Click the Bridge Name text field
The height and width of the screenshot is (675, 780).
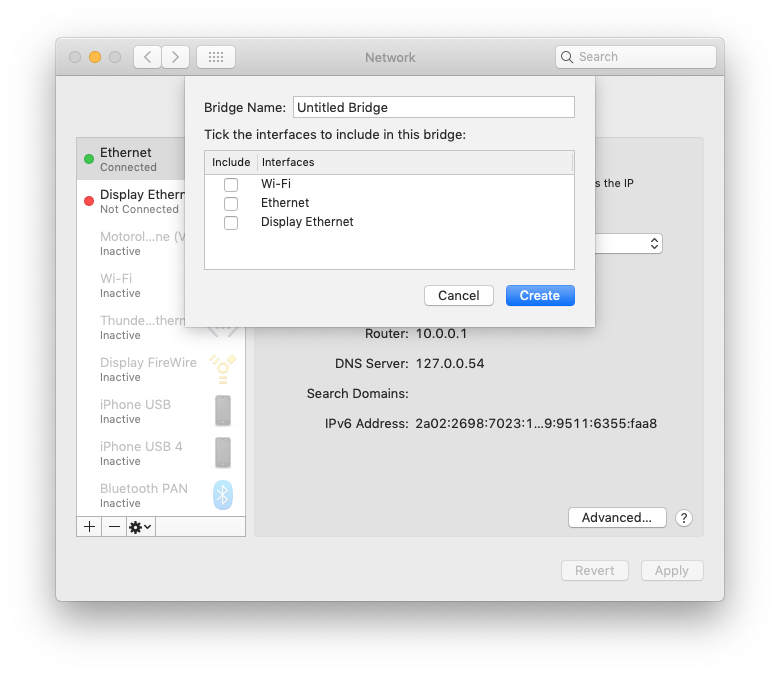[x=434, y=107]
